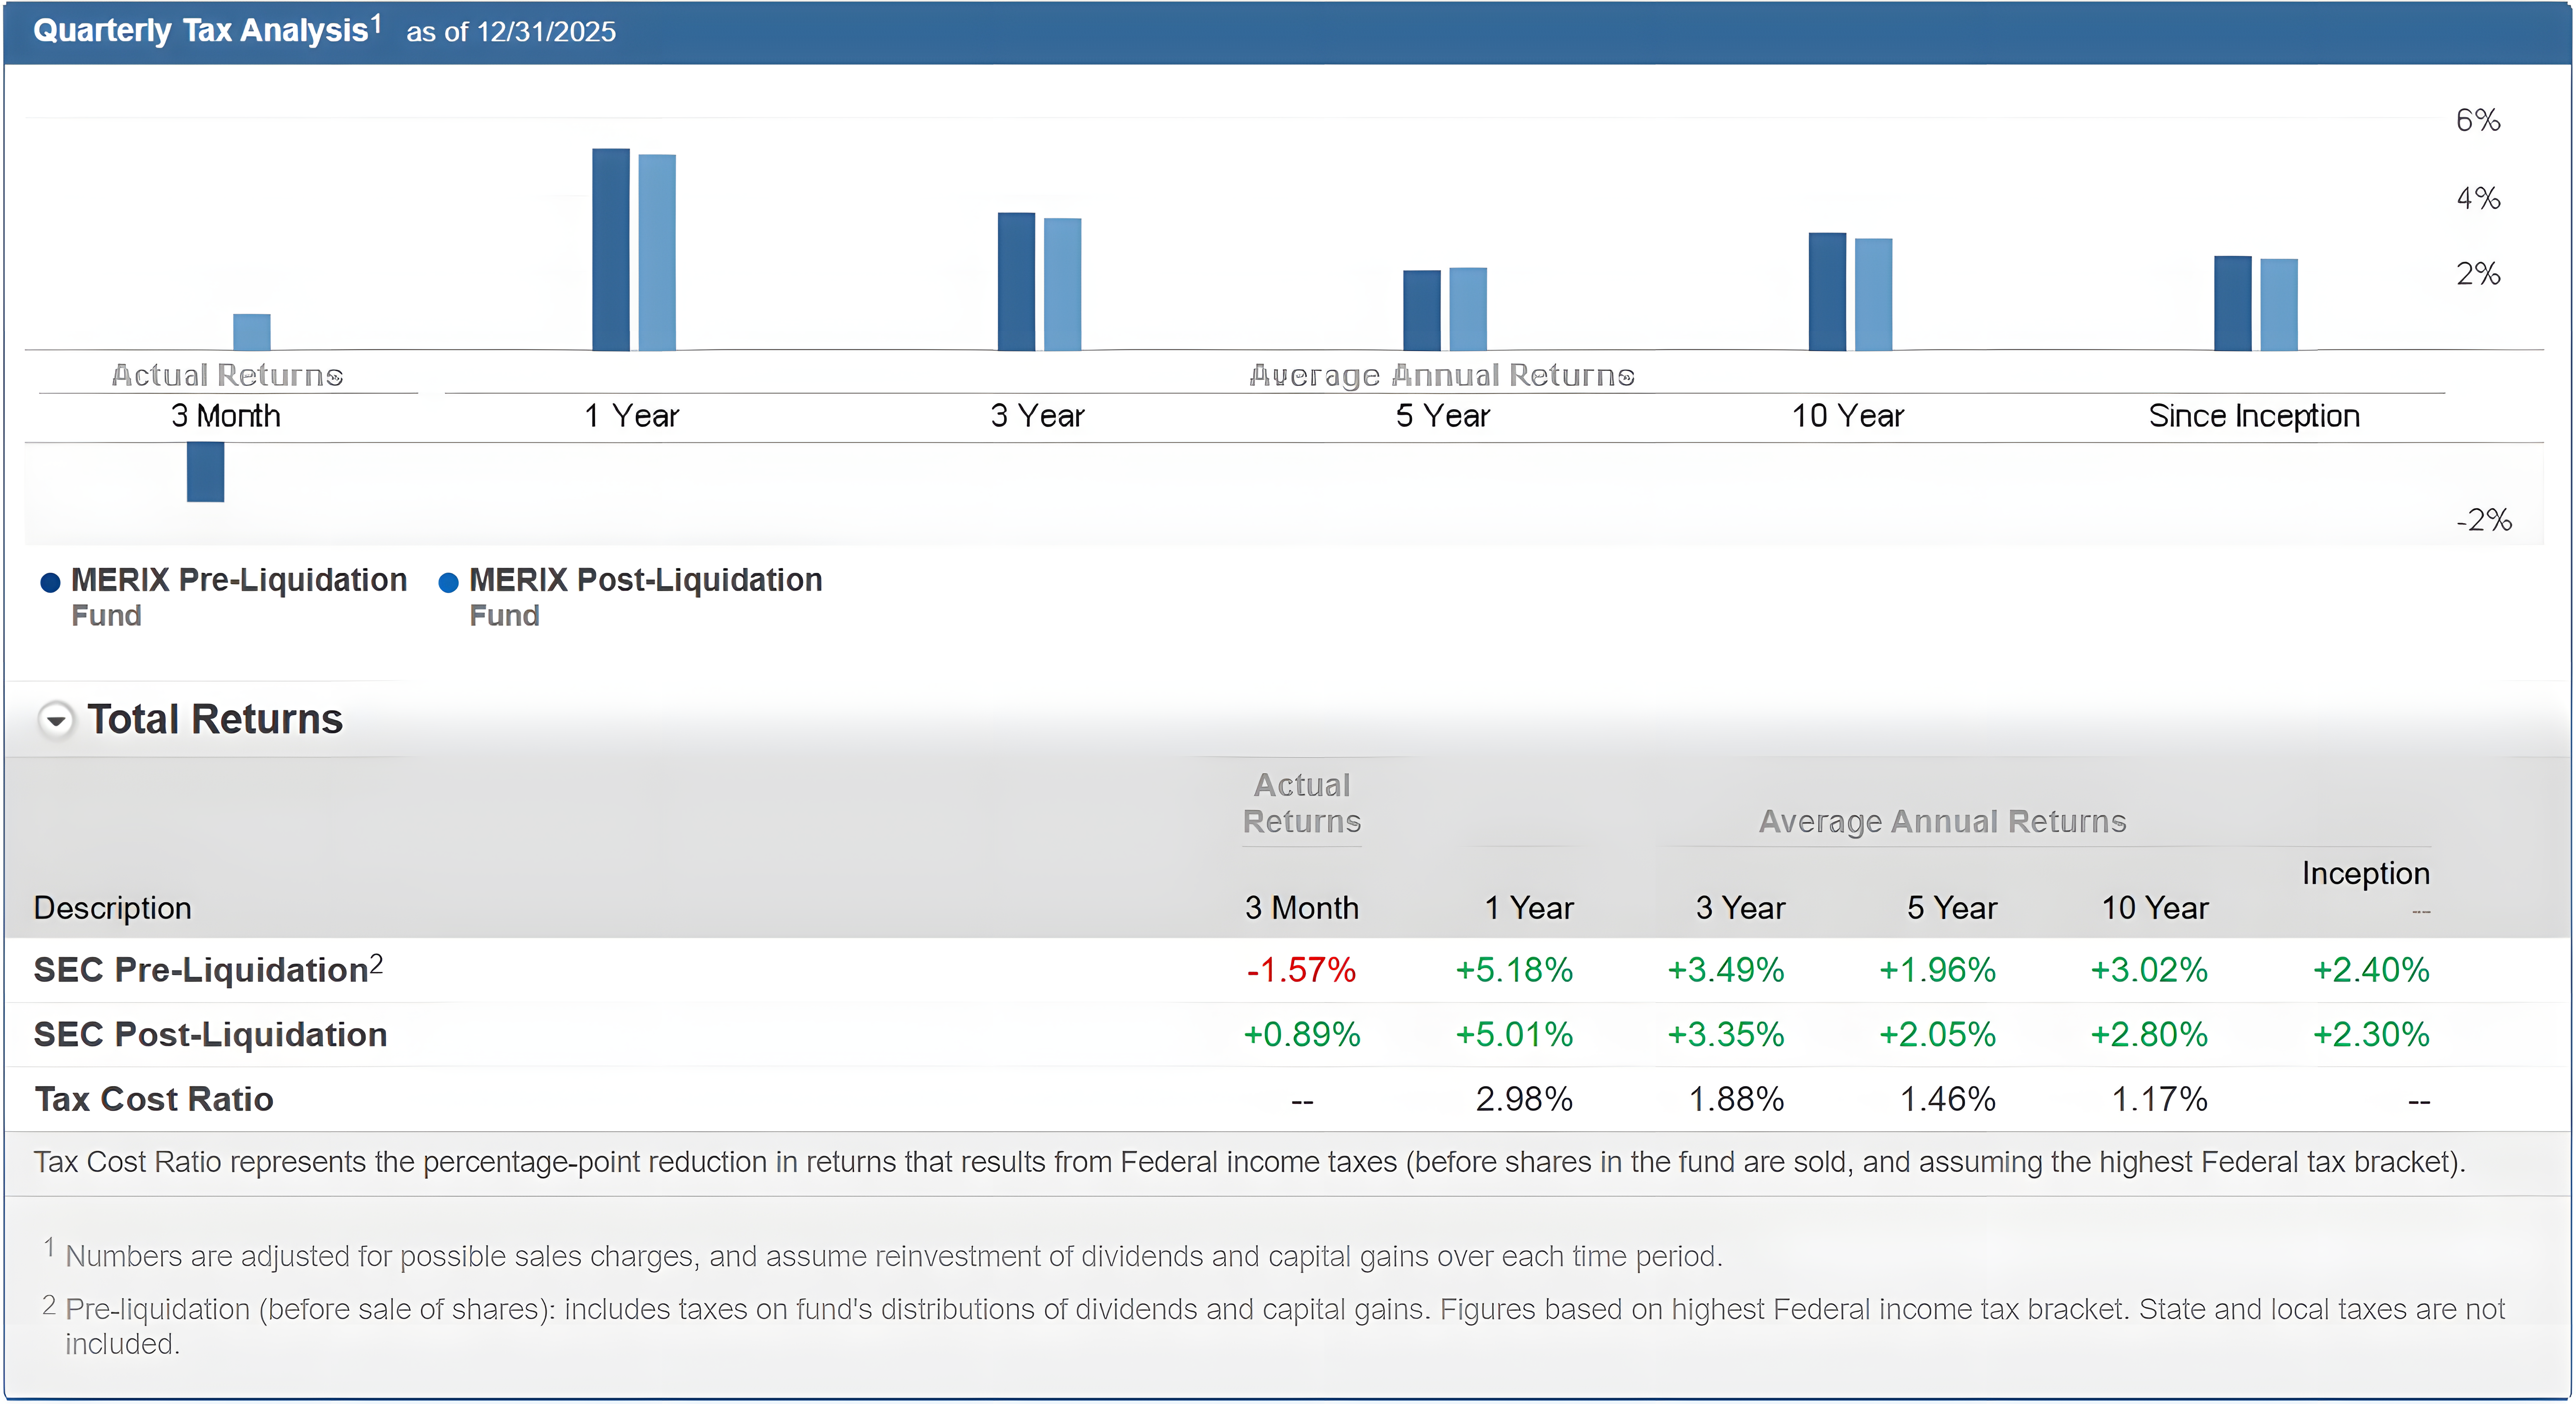Screen dimensions: 2576x1404
Task: Click the SEC Post-Liquidation row label
Action: click(210, 1034)
